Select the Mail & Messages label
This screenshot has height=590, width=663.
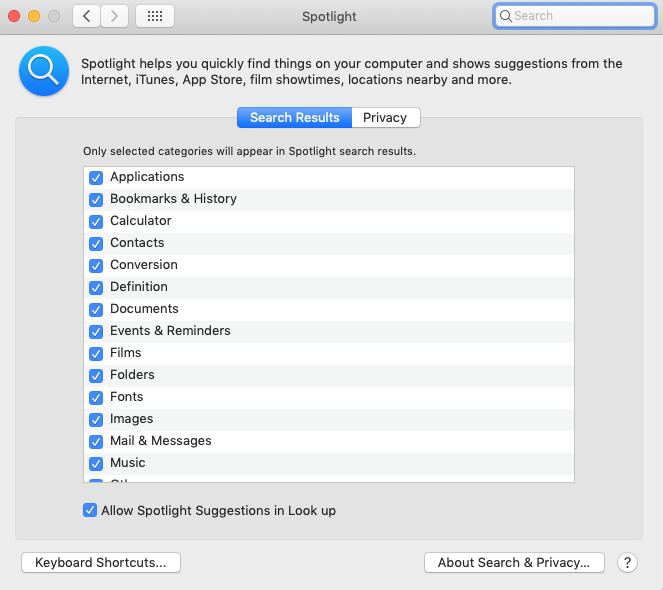(x=161, y=441)
